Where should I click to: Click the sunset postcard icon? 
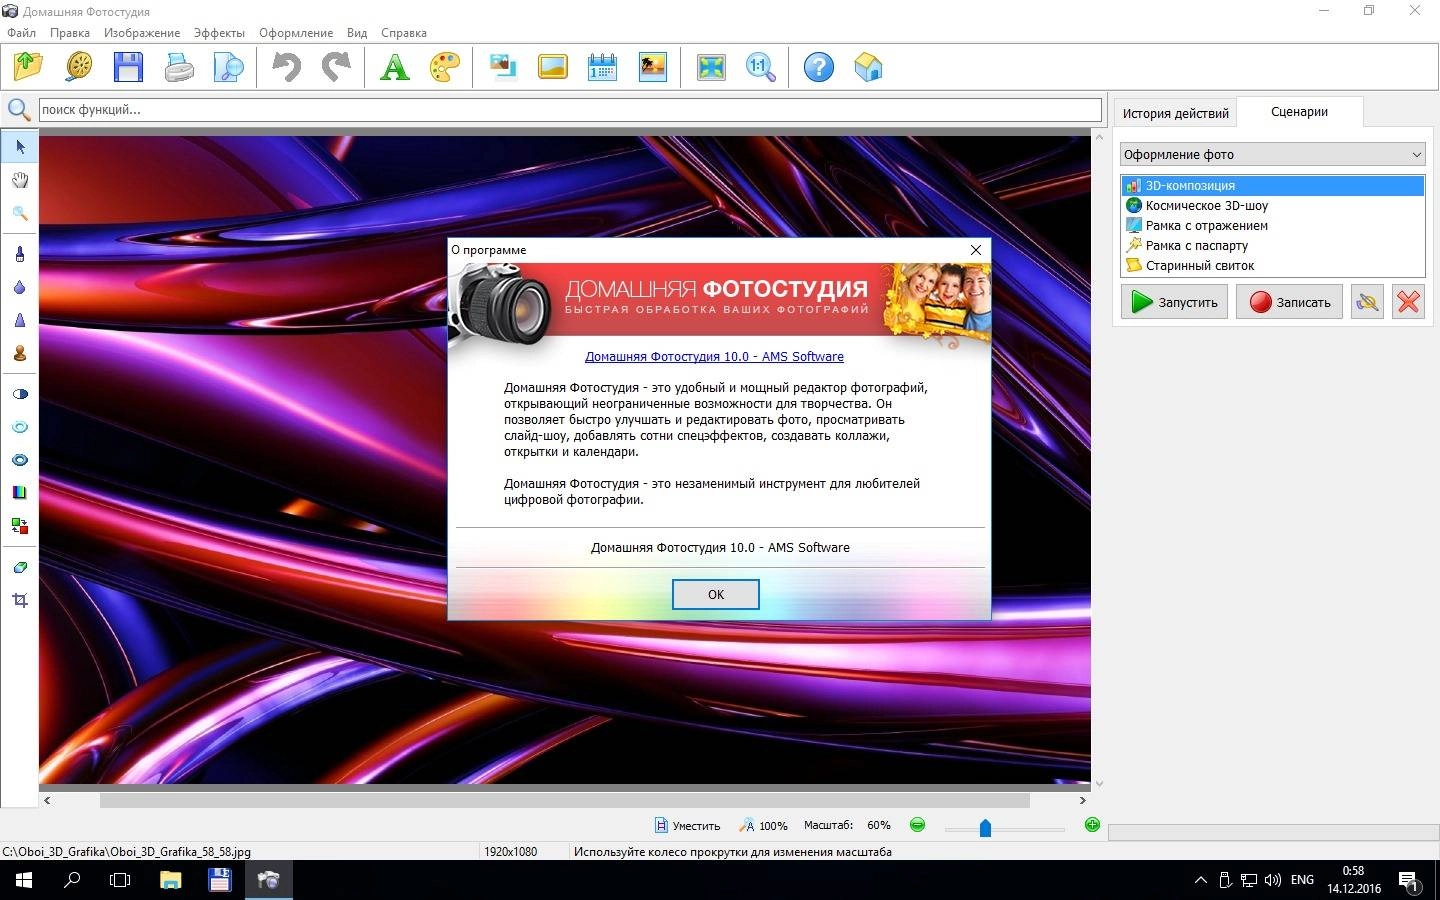pos(653,67)
